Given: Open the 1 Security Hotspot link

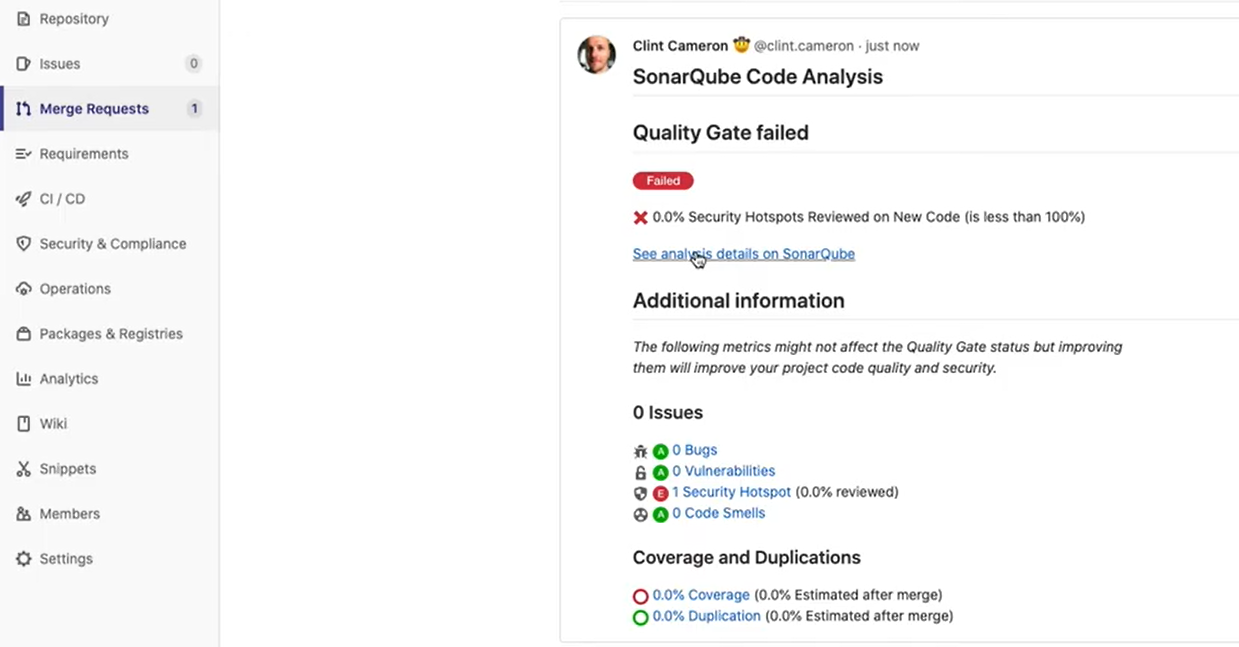Looking at the screenshot, I should [x=731, y=492].
